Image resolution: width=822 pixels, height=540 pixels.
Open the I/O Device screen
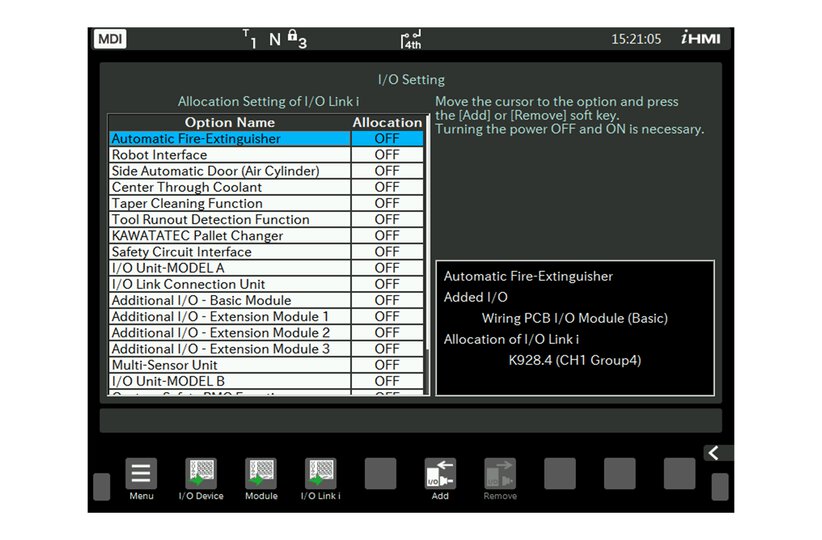point(201,473)
